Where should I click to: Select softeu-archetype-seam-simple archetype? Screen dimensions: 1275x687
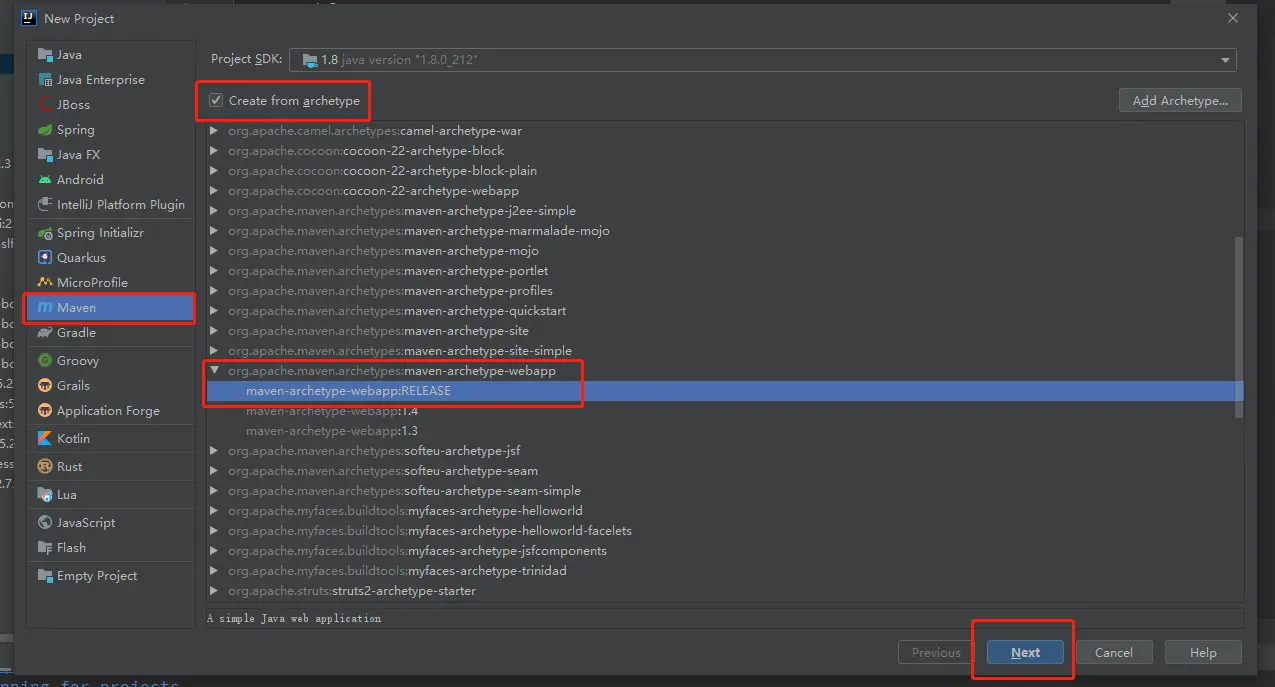(x=721, y=491)
